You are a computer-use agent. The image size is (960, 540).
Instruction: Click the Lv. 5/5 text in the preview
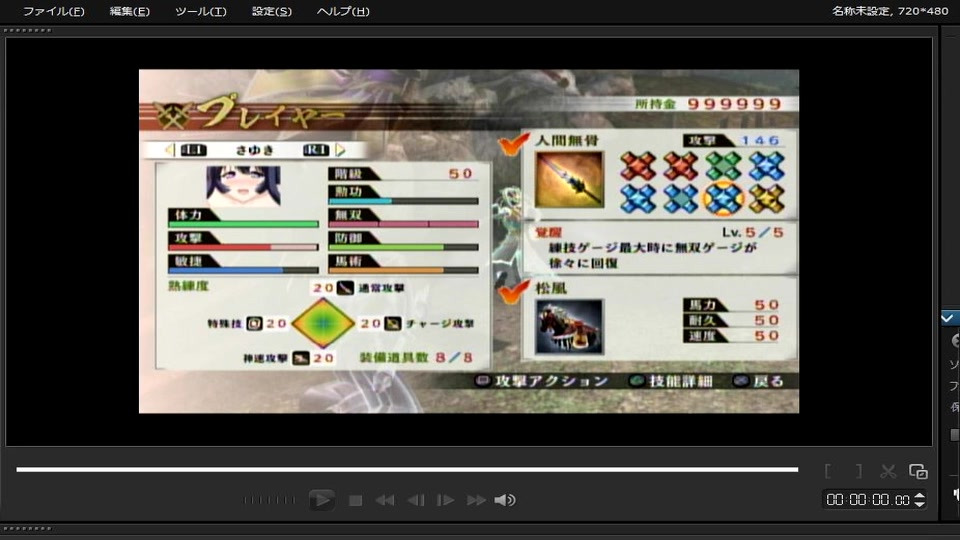(752, 232)
